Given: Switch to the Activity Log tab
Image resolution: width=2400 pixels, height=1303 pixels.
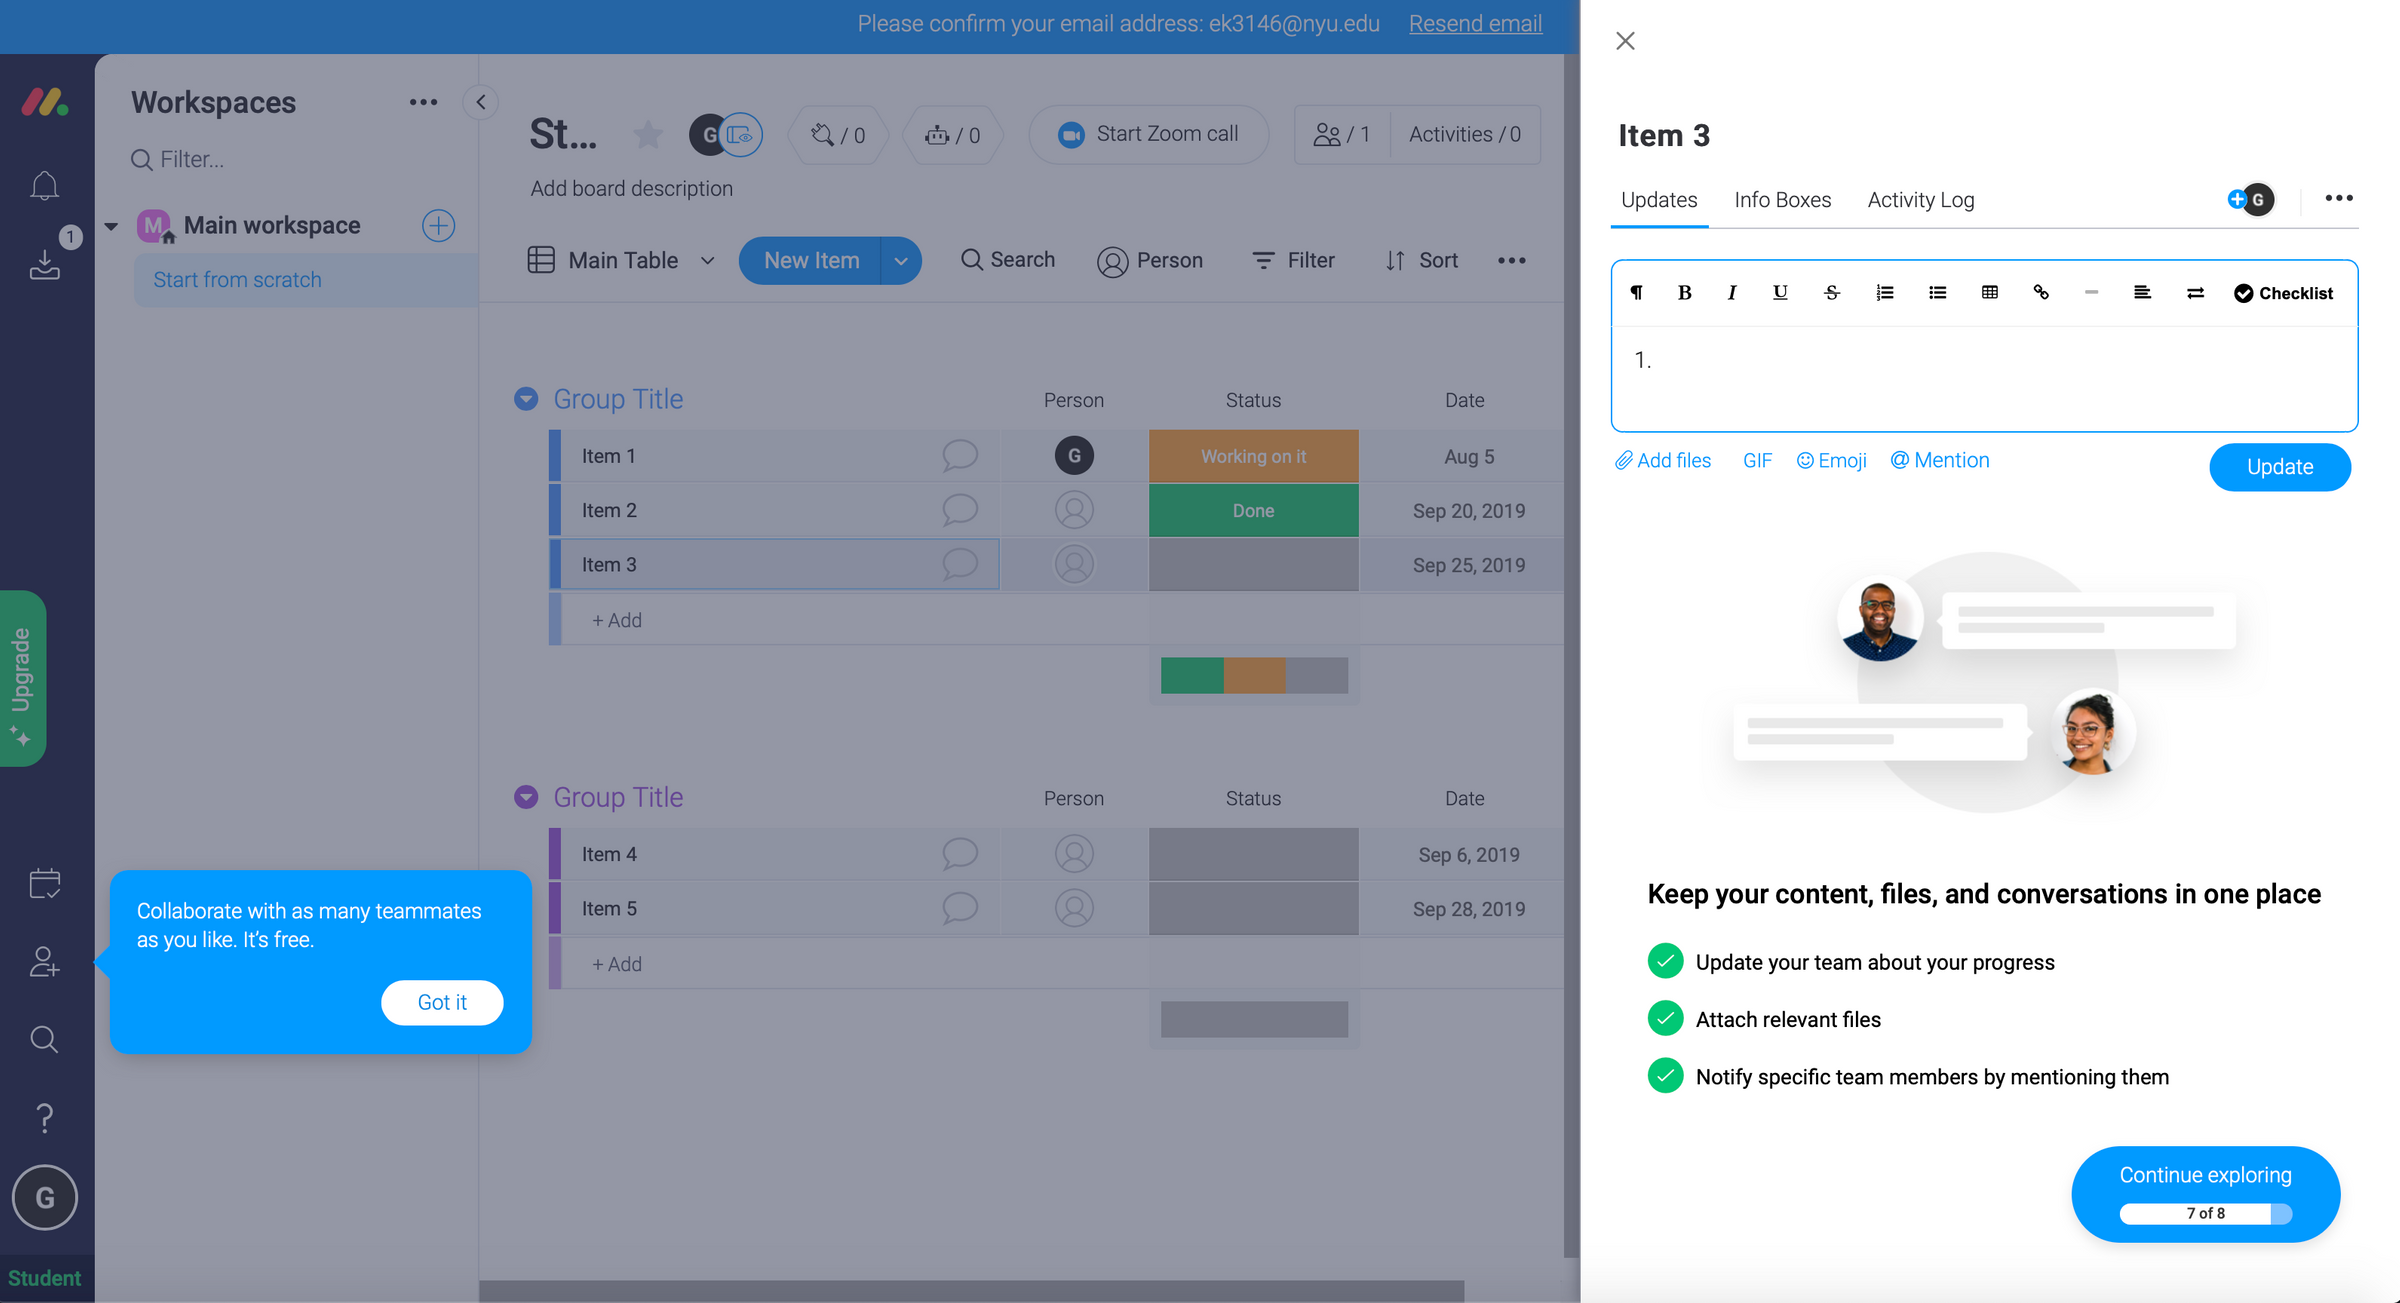Looking at the screenshot, I should (1920, 199).
